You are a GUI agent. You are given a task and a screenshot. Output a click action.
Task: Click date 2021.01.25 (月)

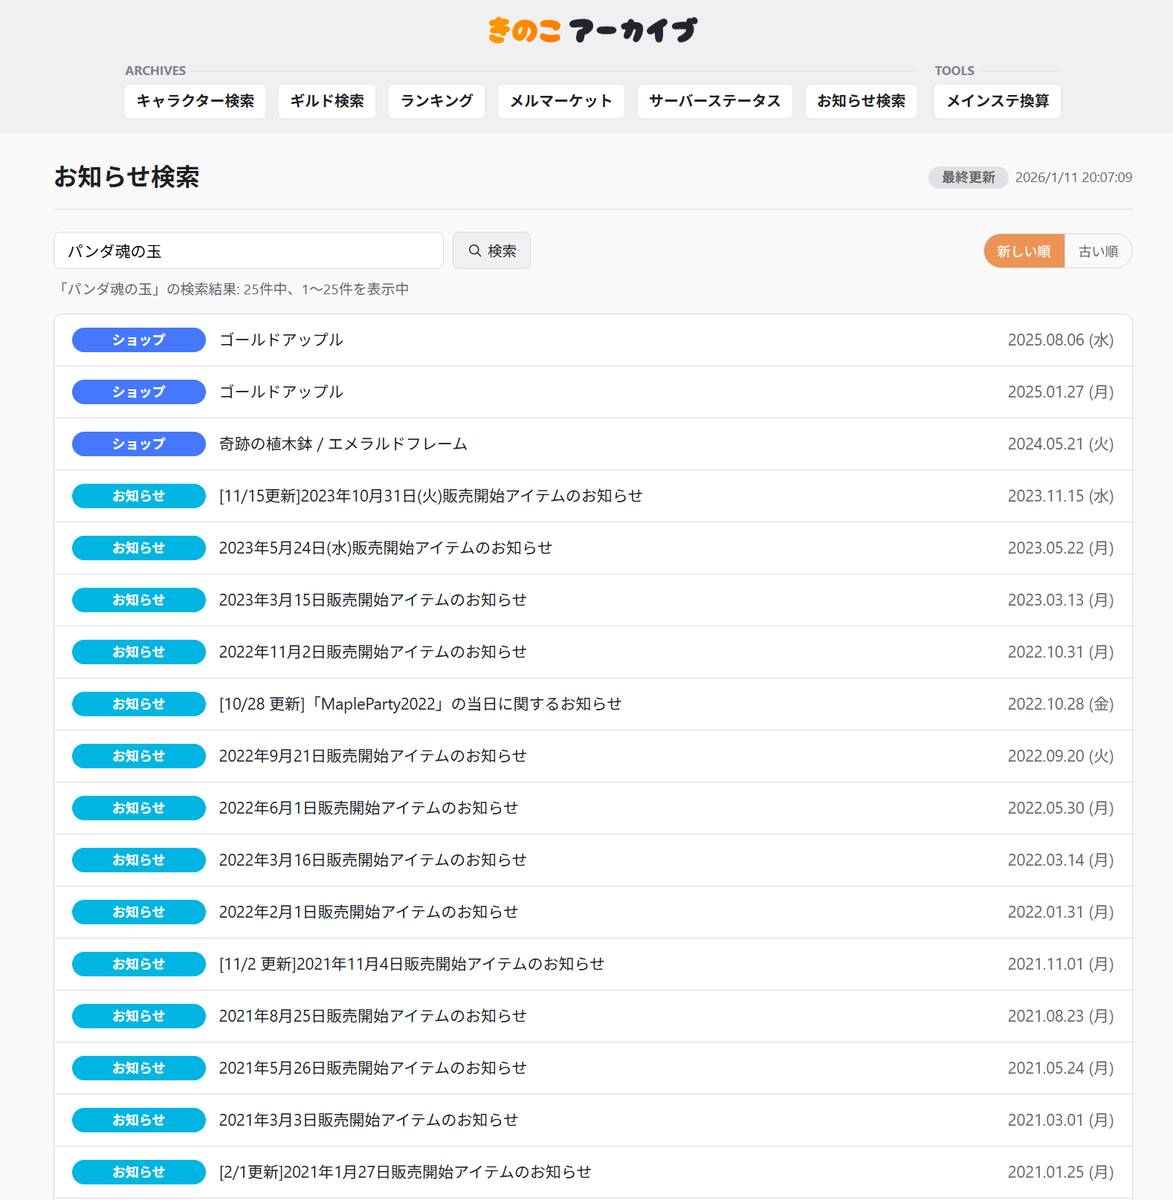pyautogui.click(x=1060, y=1172)
